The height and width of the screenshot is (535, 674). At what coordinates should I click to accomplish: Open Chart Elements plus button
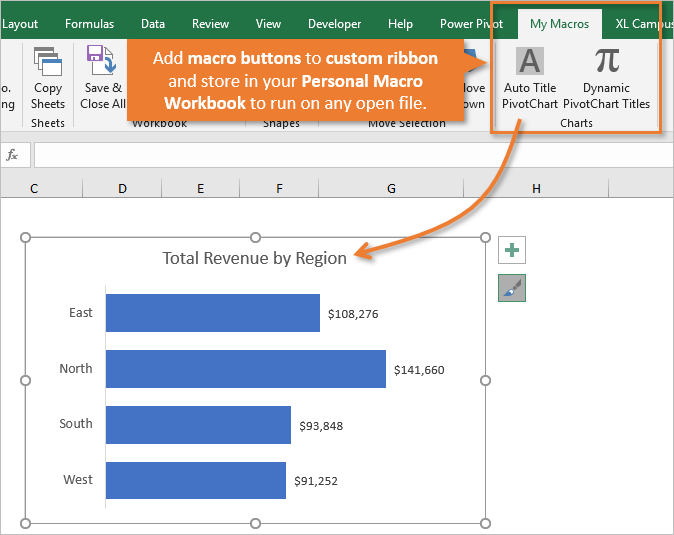512,250
